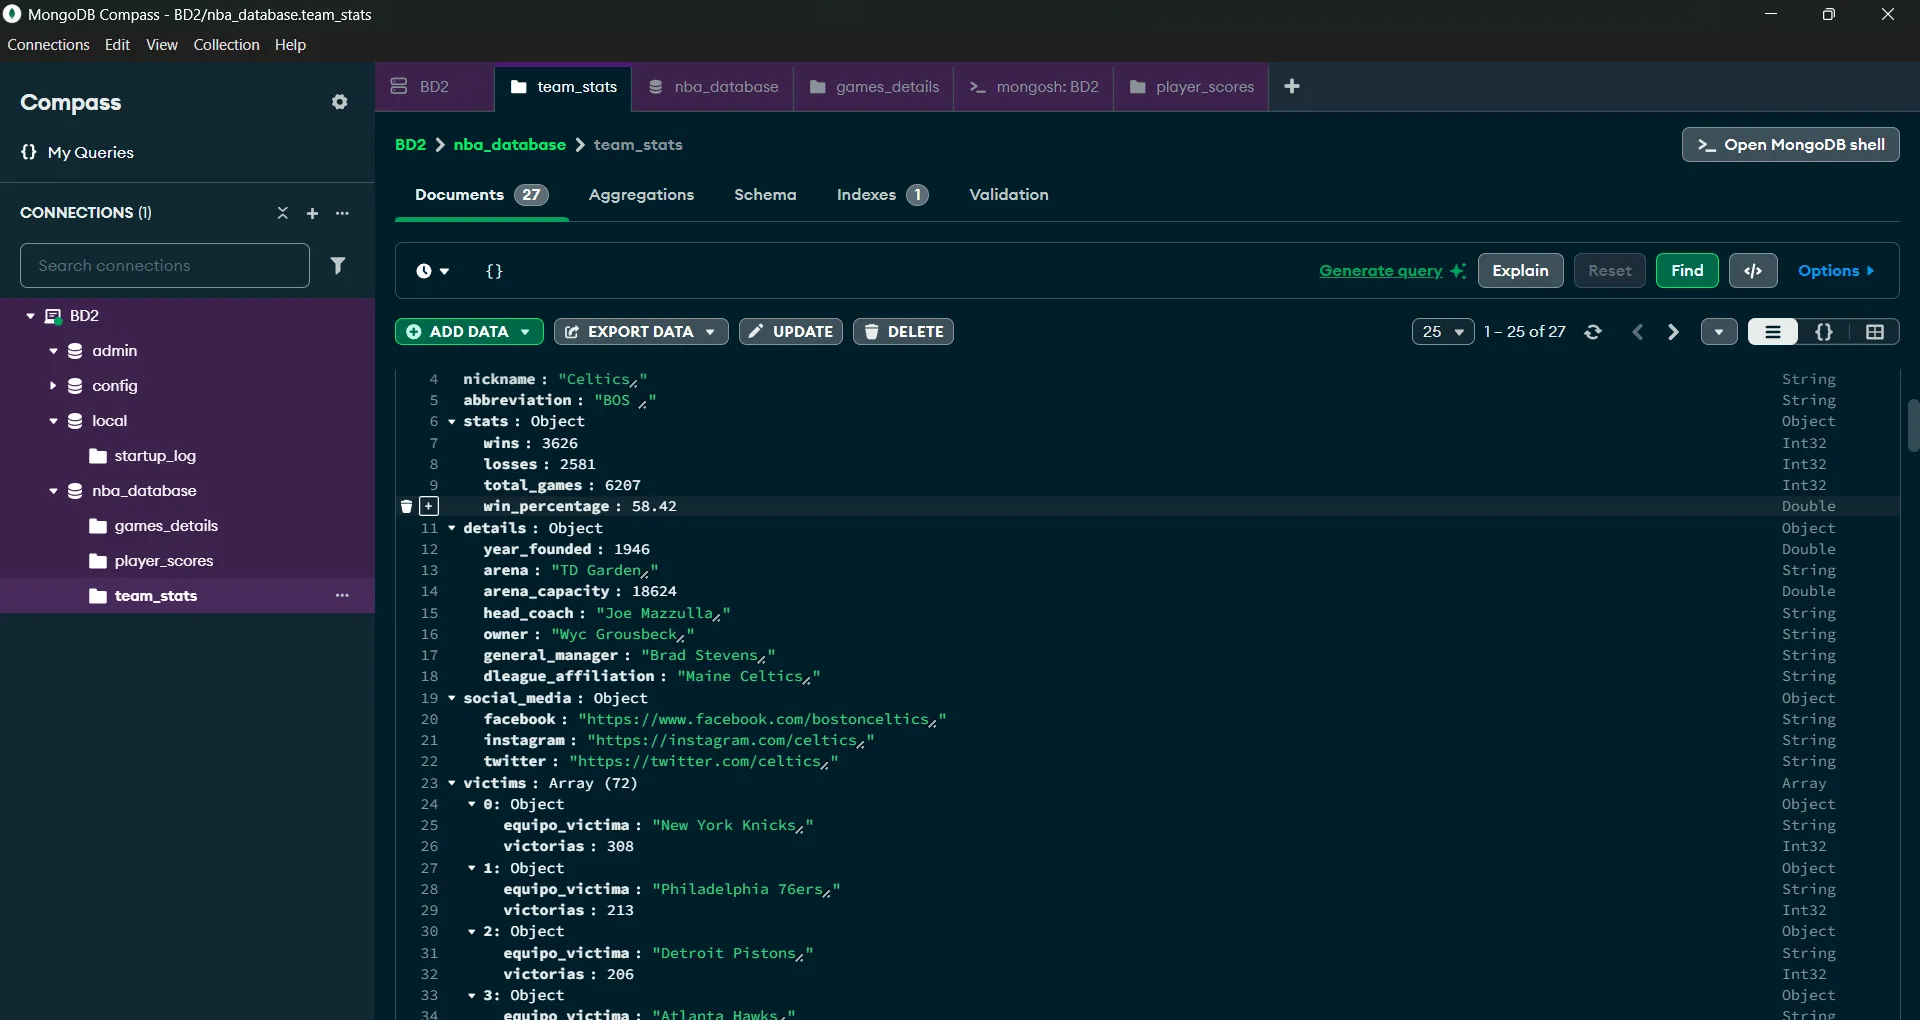Enable list view for documents

[1773, 332]
